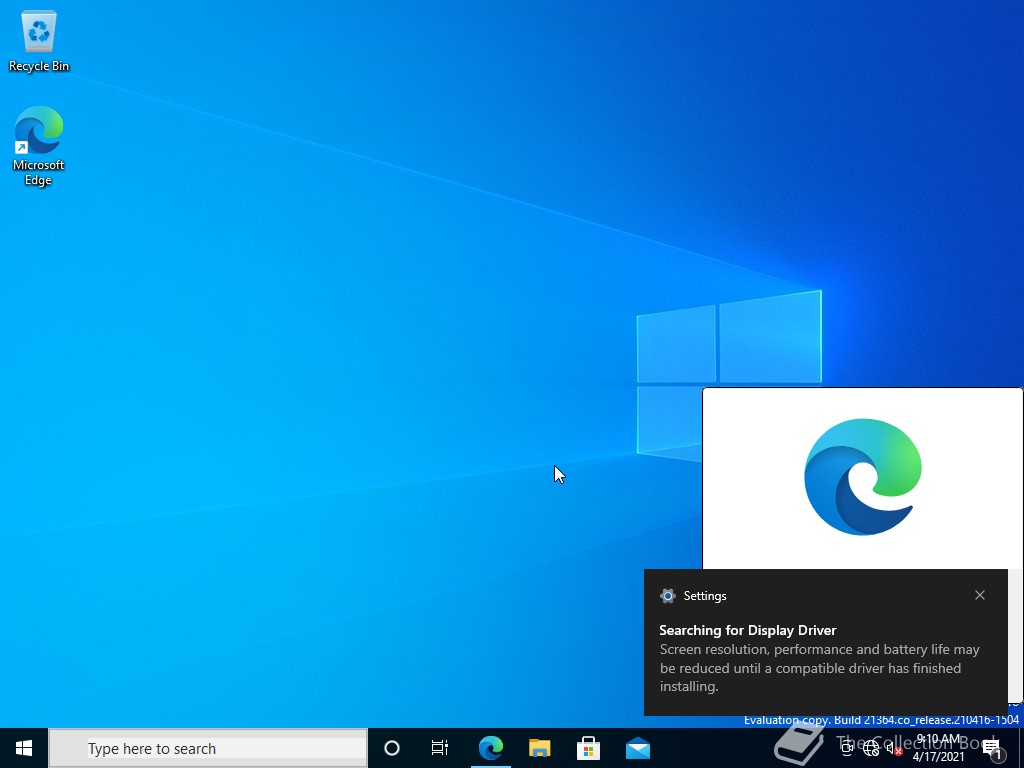This screenshot has height=768, width=1024.
Task: Open the clock showing 9:10 AM 4/17/2021
Action: [938, 748]
